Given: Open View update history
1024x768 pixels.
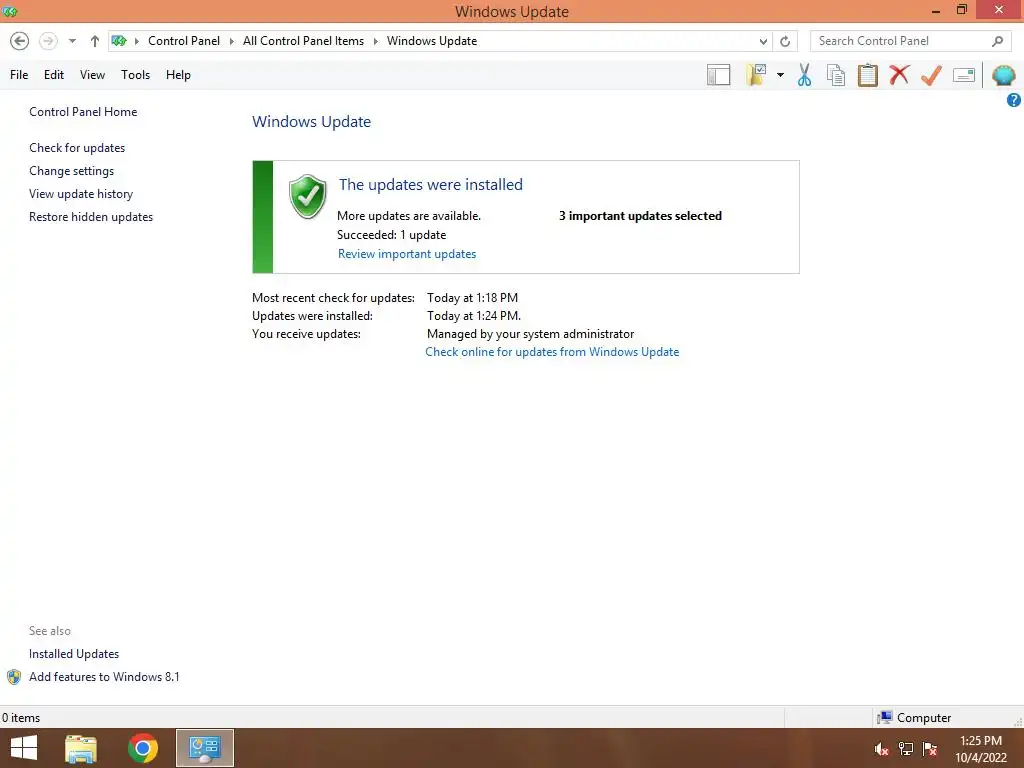Looking at the screenshot, I should tap(81, 194).
